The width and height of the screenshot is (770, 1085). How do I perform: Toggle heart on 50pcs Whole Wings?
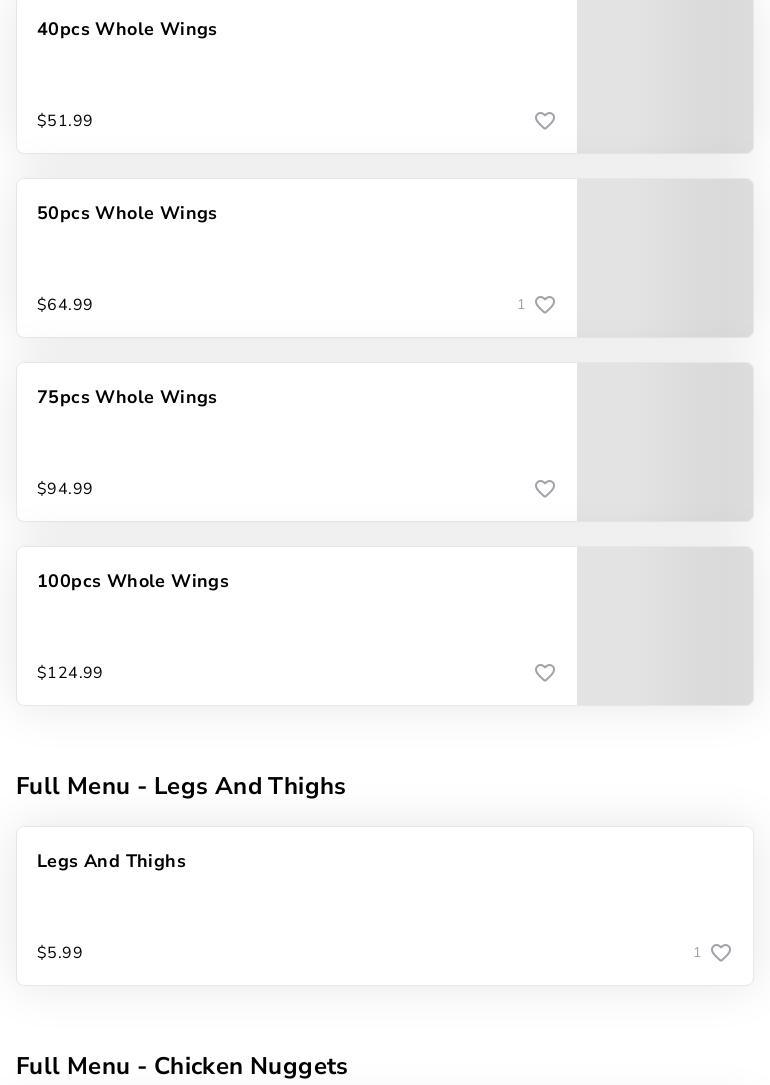coord(545,305)
